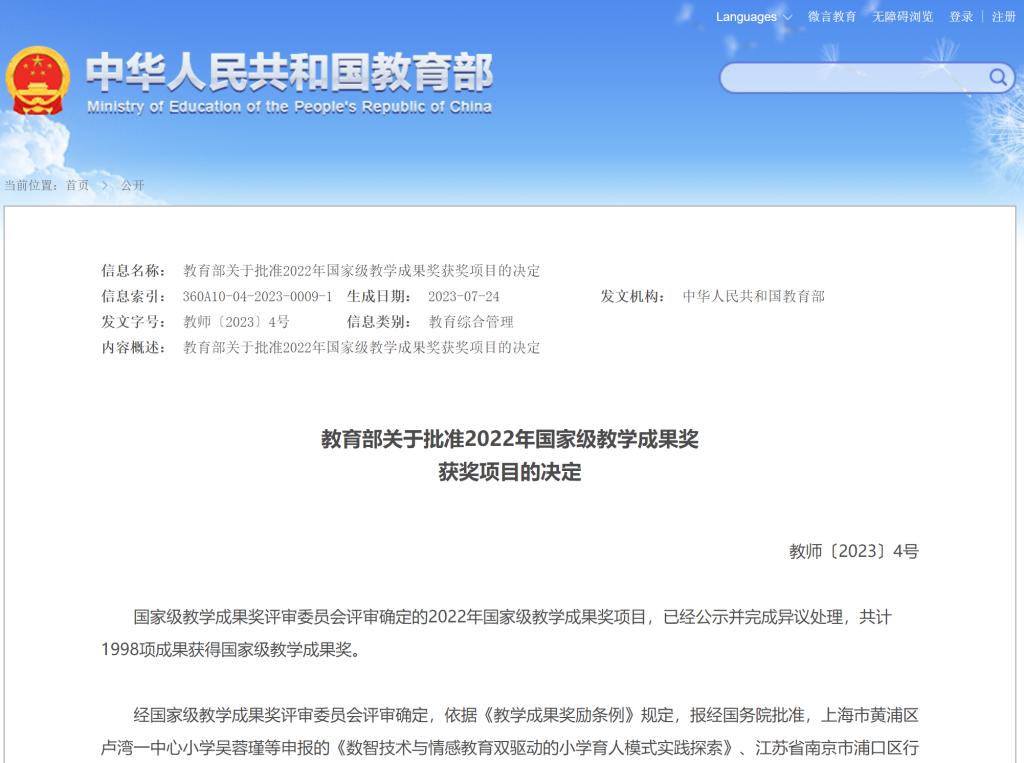Select 教师〔2023〕4号 in the metadata table
Screen dimensions: 1024x763
pyautogui.click(x=236, y=322)
